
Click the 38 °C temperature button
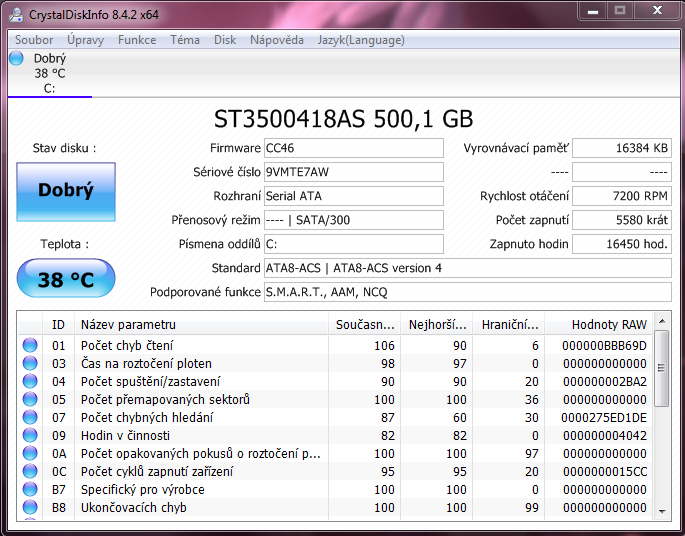(66, 279)
